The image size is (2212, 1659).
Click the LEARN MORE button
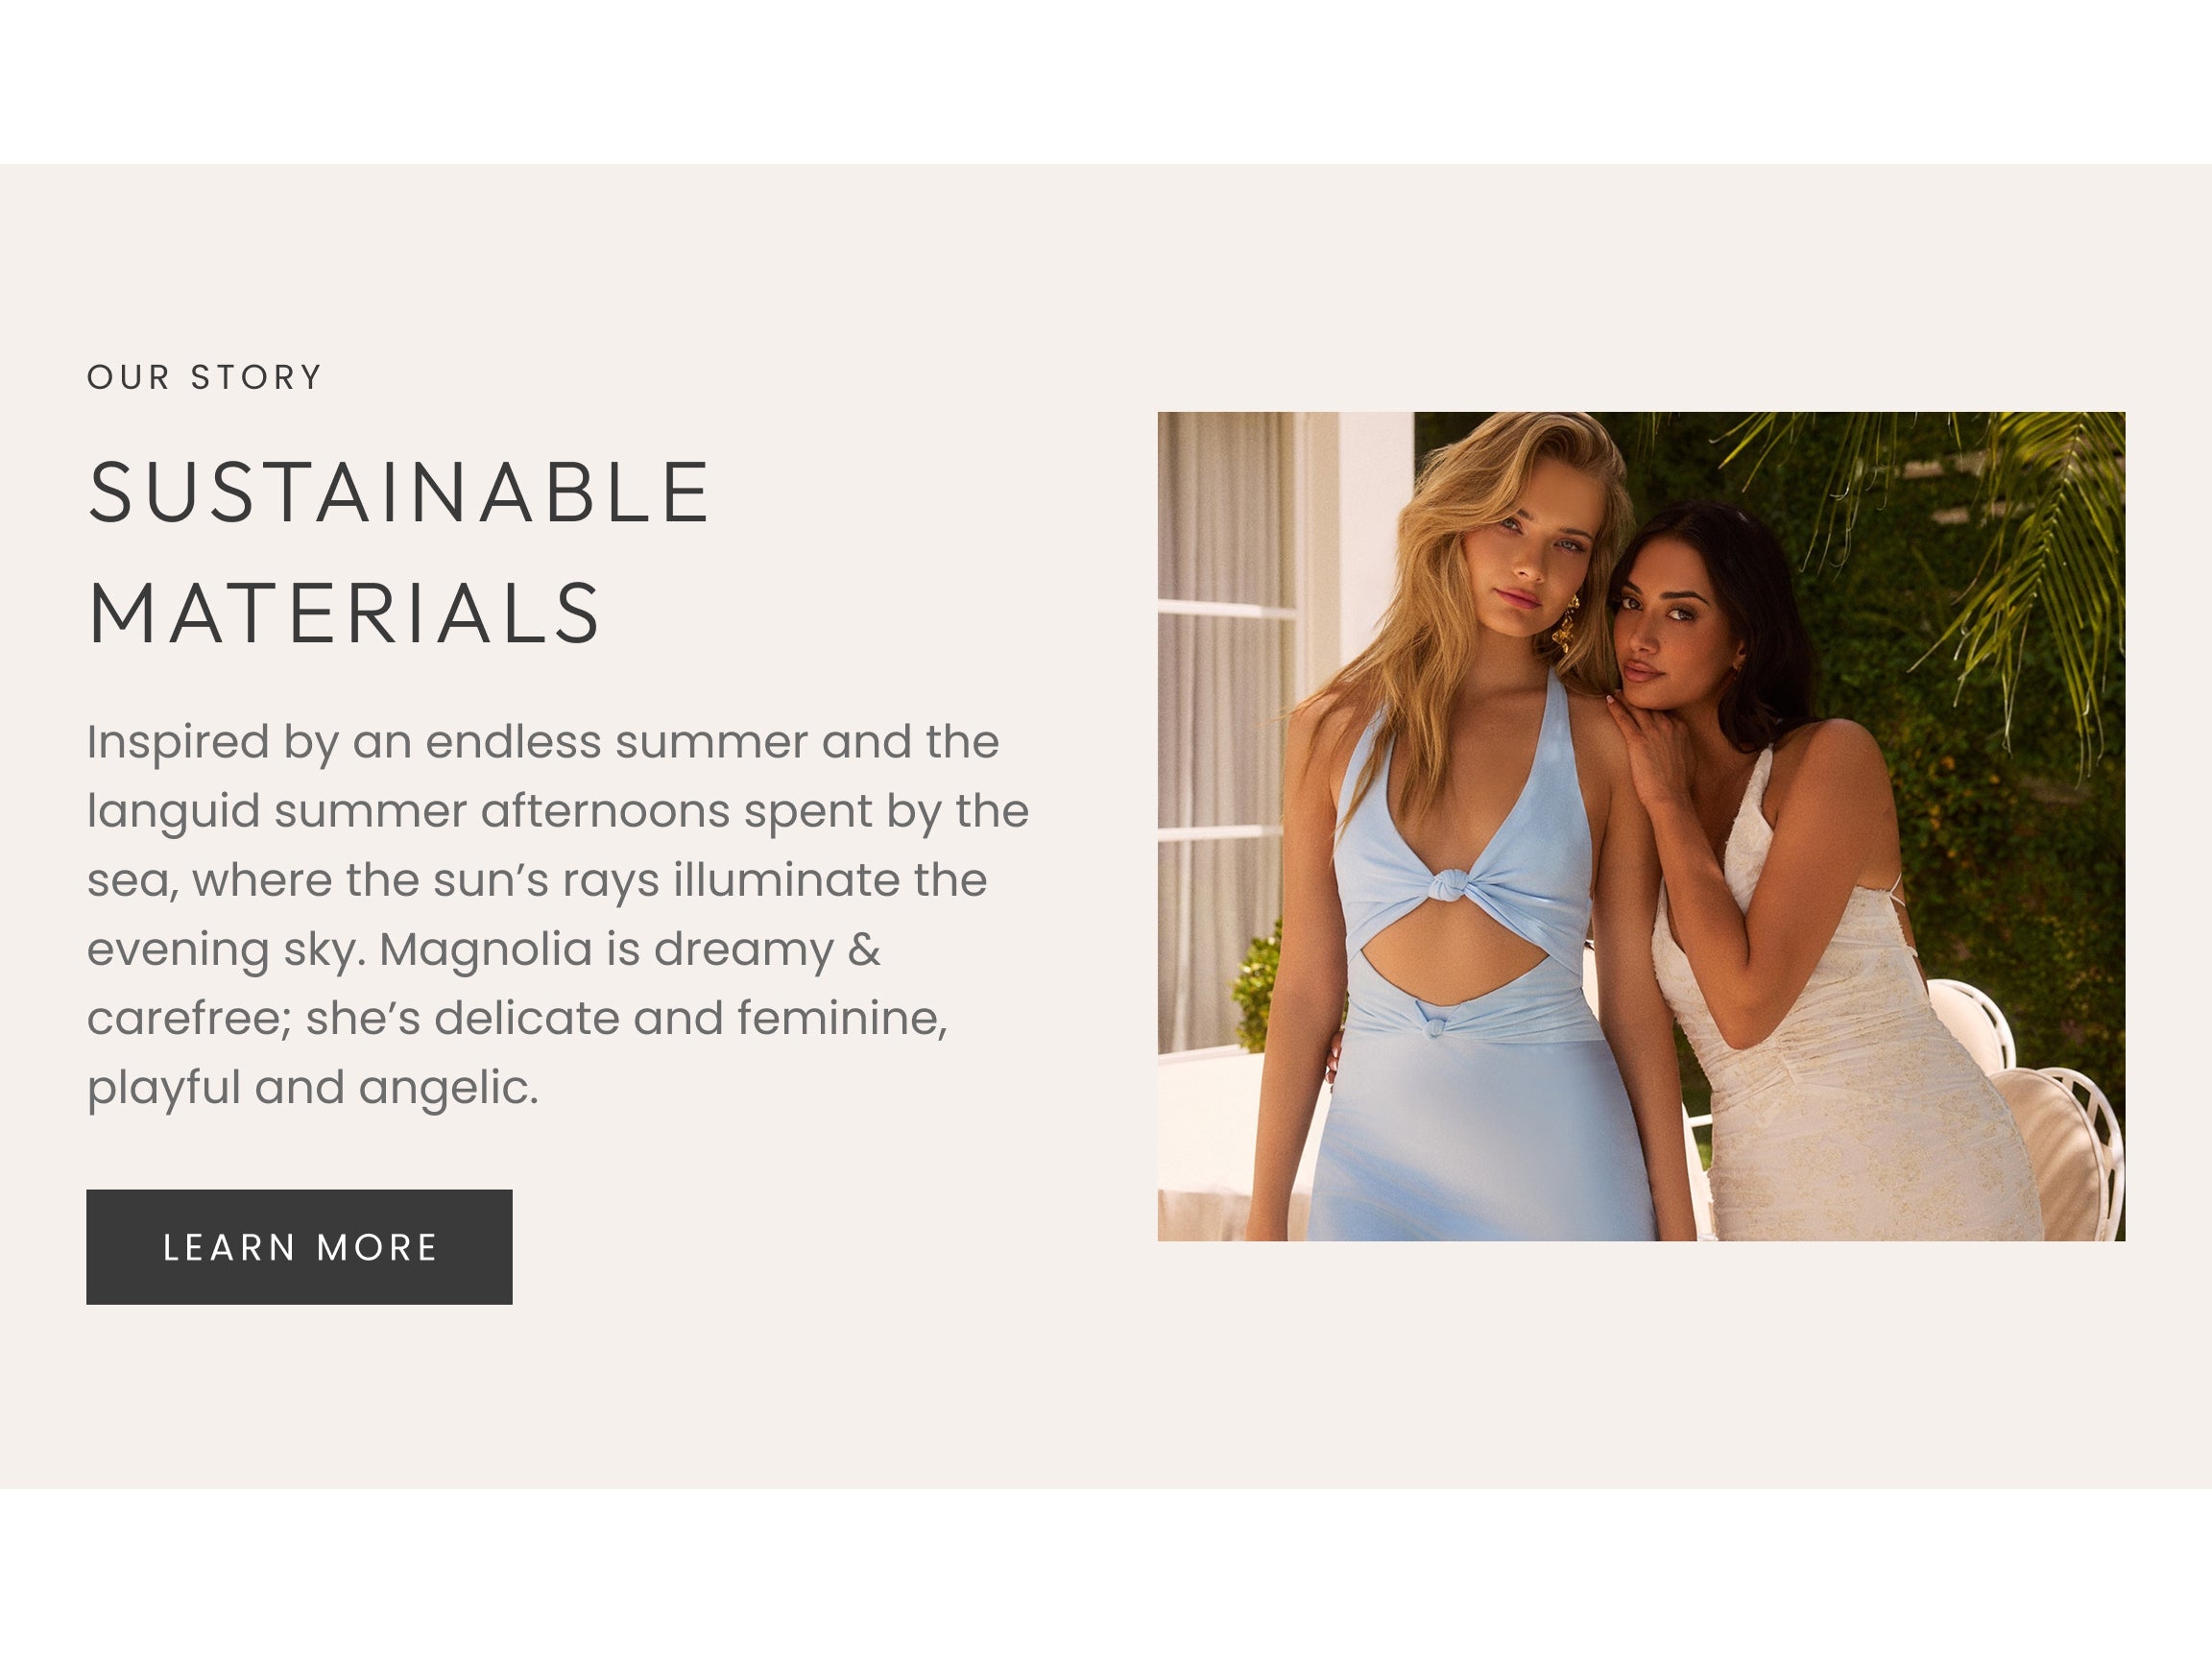(299, 1247)
